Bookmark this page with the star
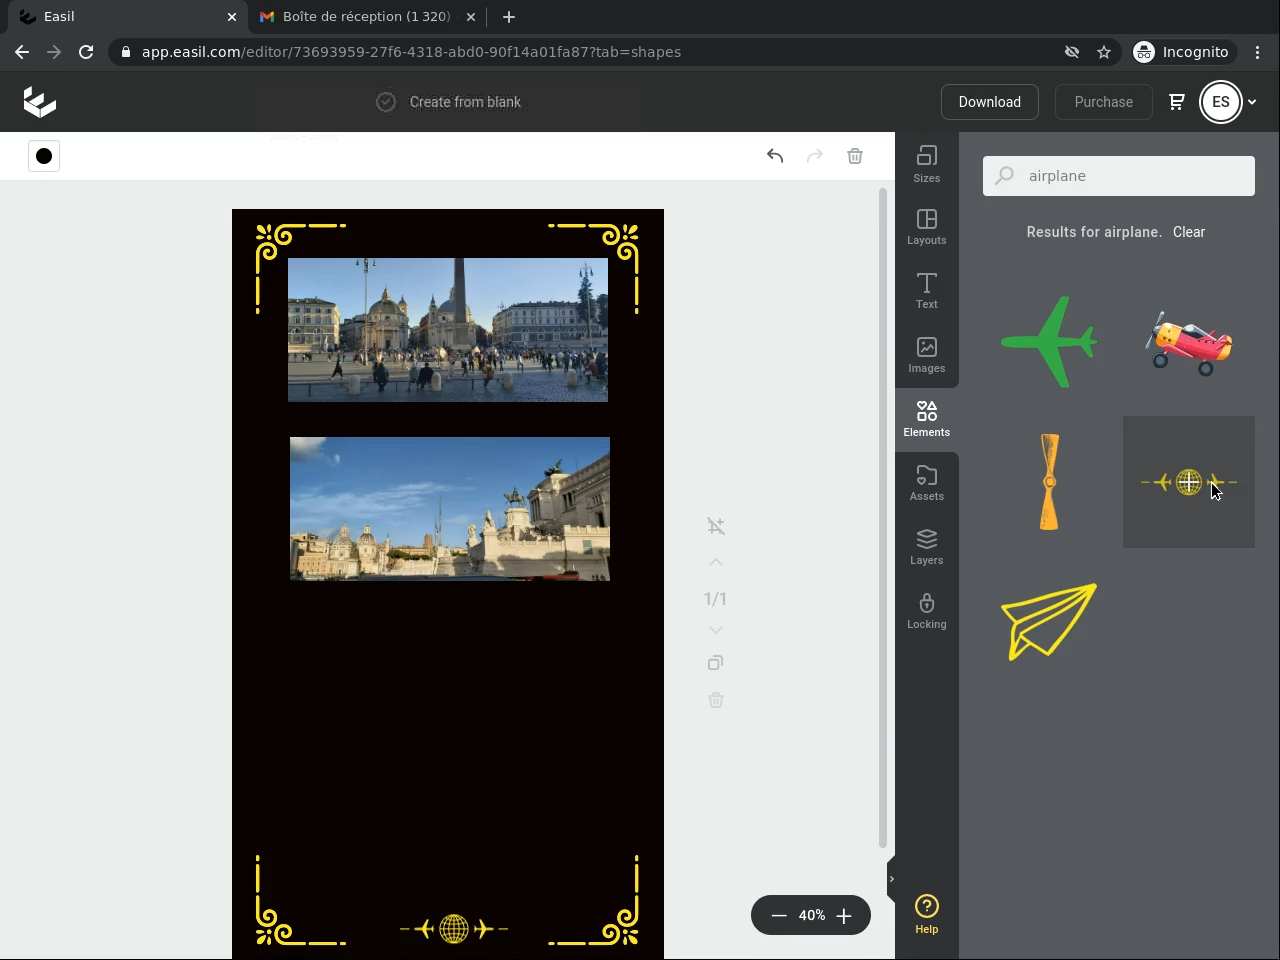The image size is (1280, 960). pyautogui.click(x=1104, y=52)
